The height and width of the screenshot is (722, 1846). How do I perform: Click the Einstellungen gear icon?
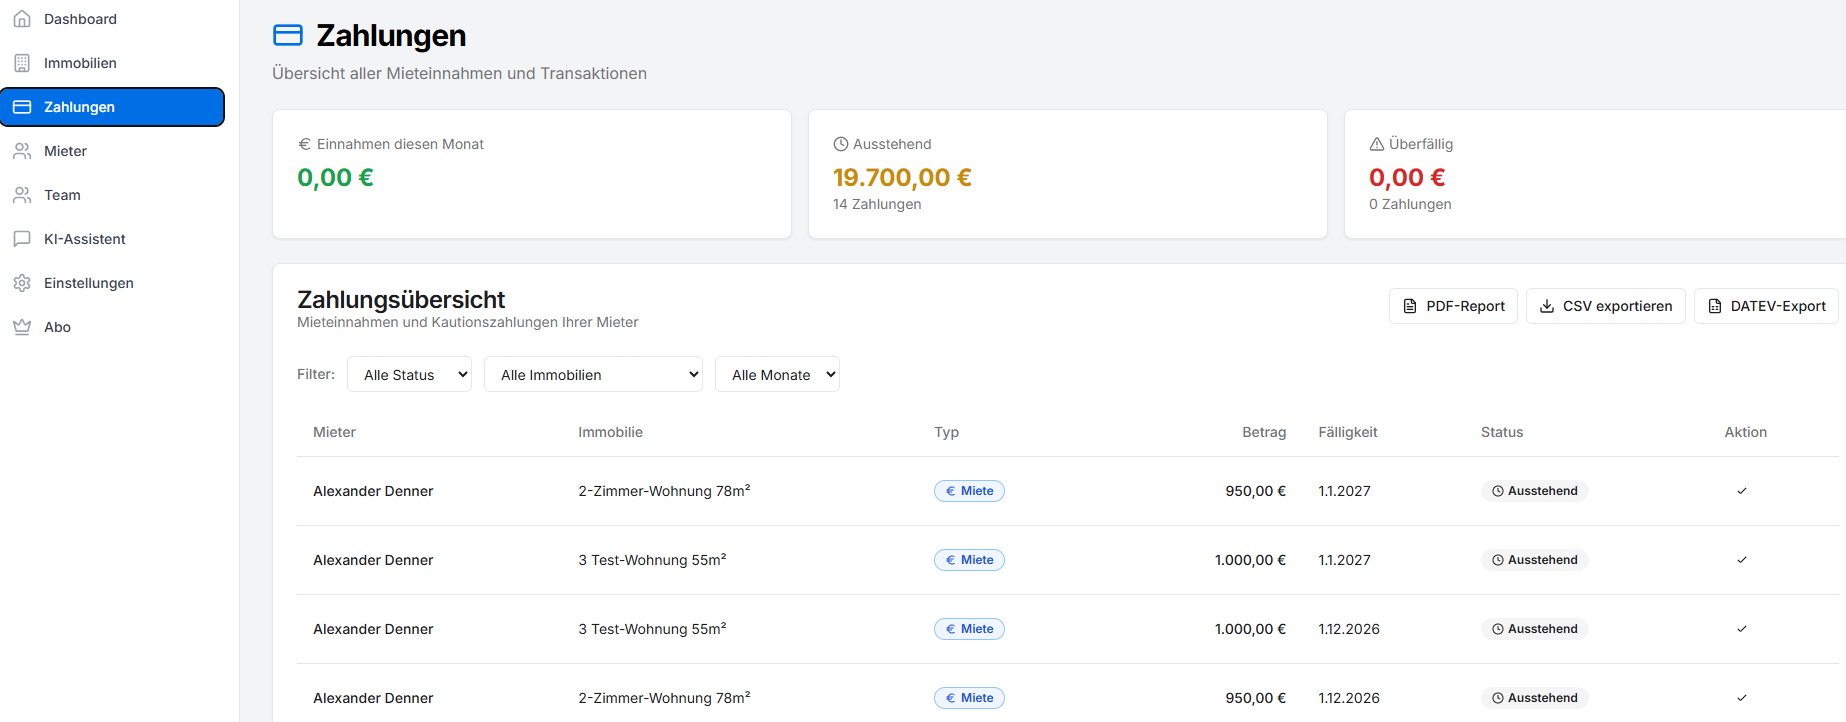click(x=22, y=283)
